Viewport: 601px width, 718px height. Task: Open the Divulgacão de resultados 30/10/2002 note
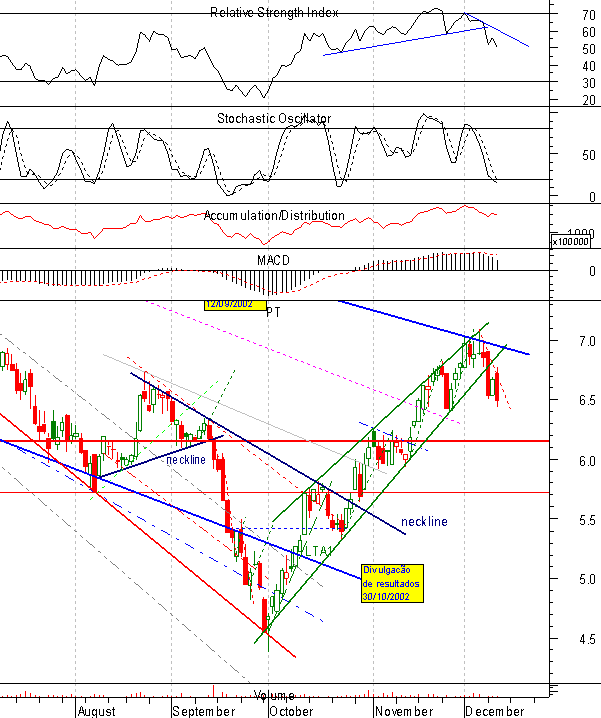392,583
